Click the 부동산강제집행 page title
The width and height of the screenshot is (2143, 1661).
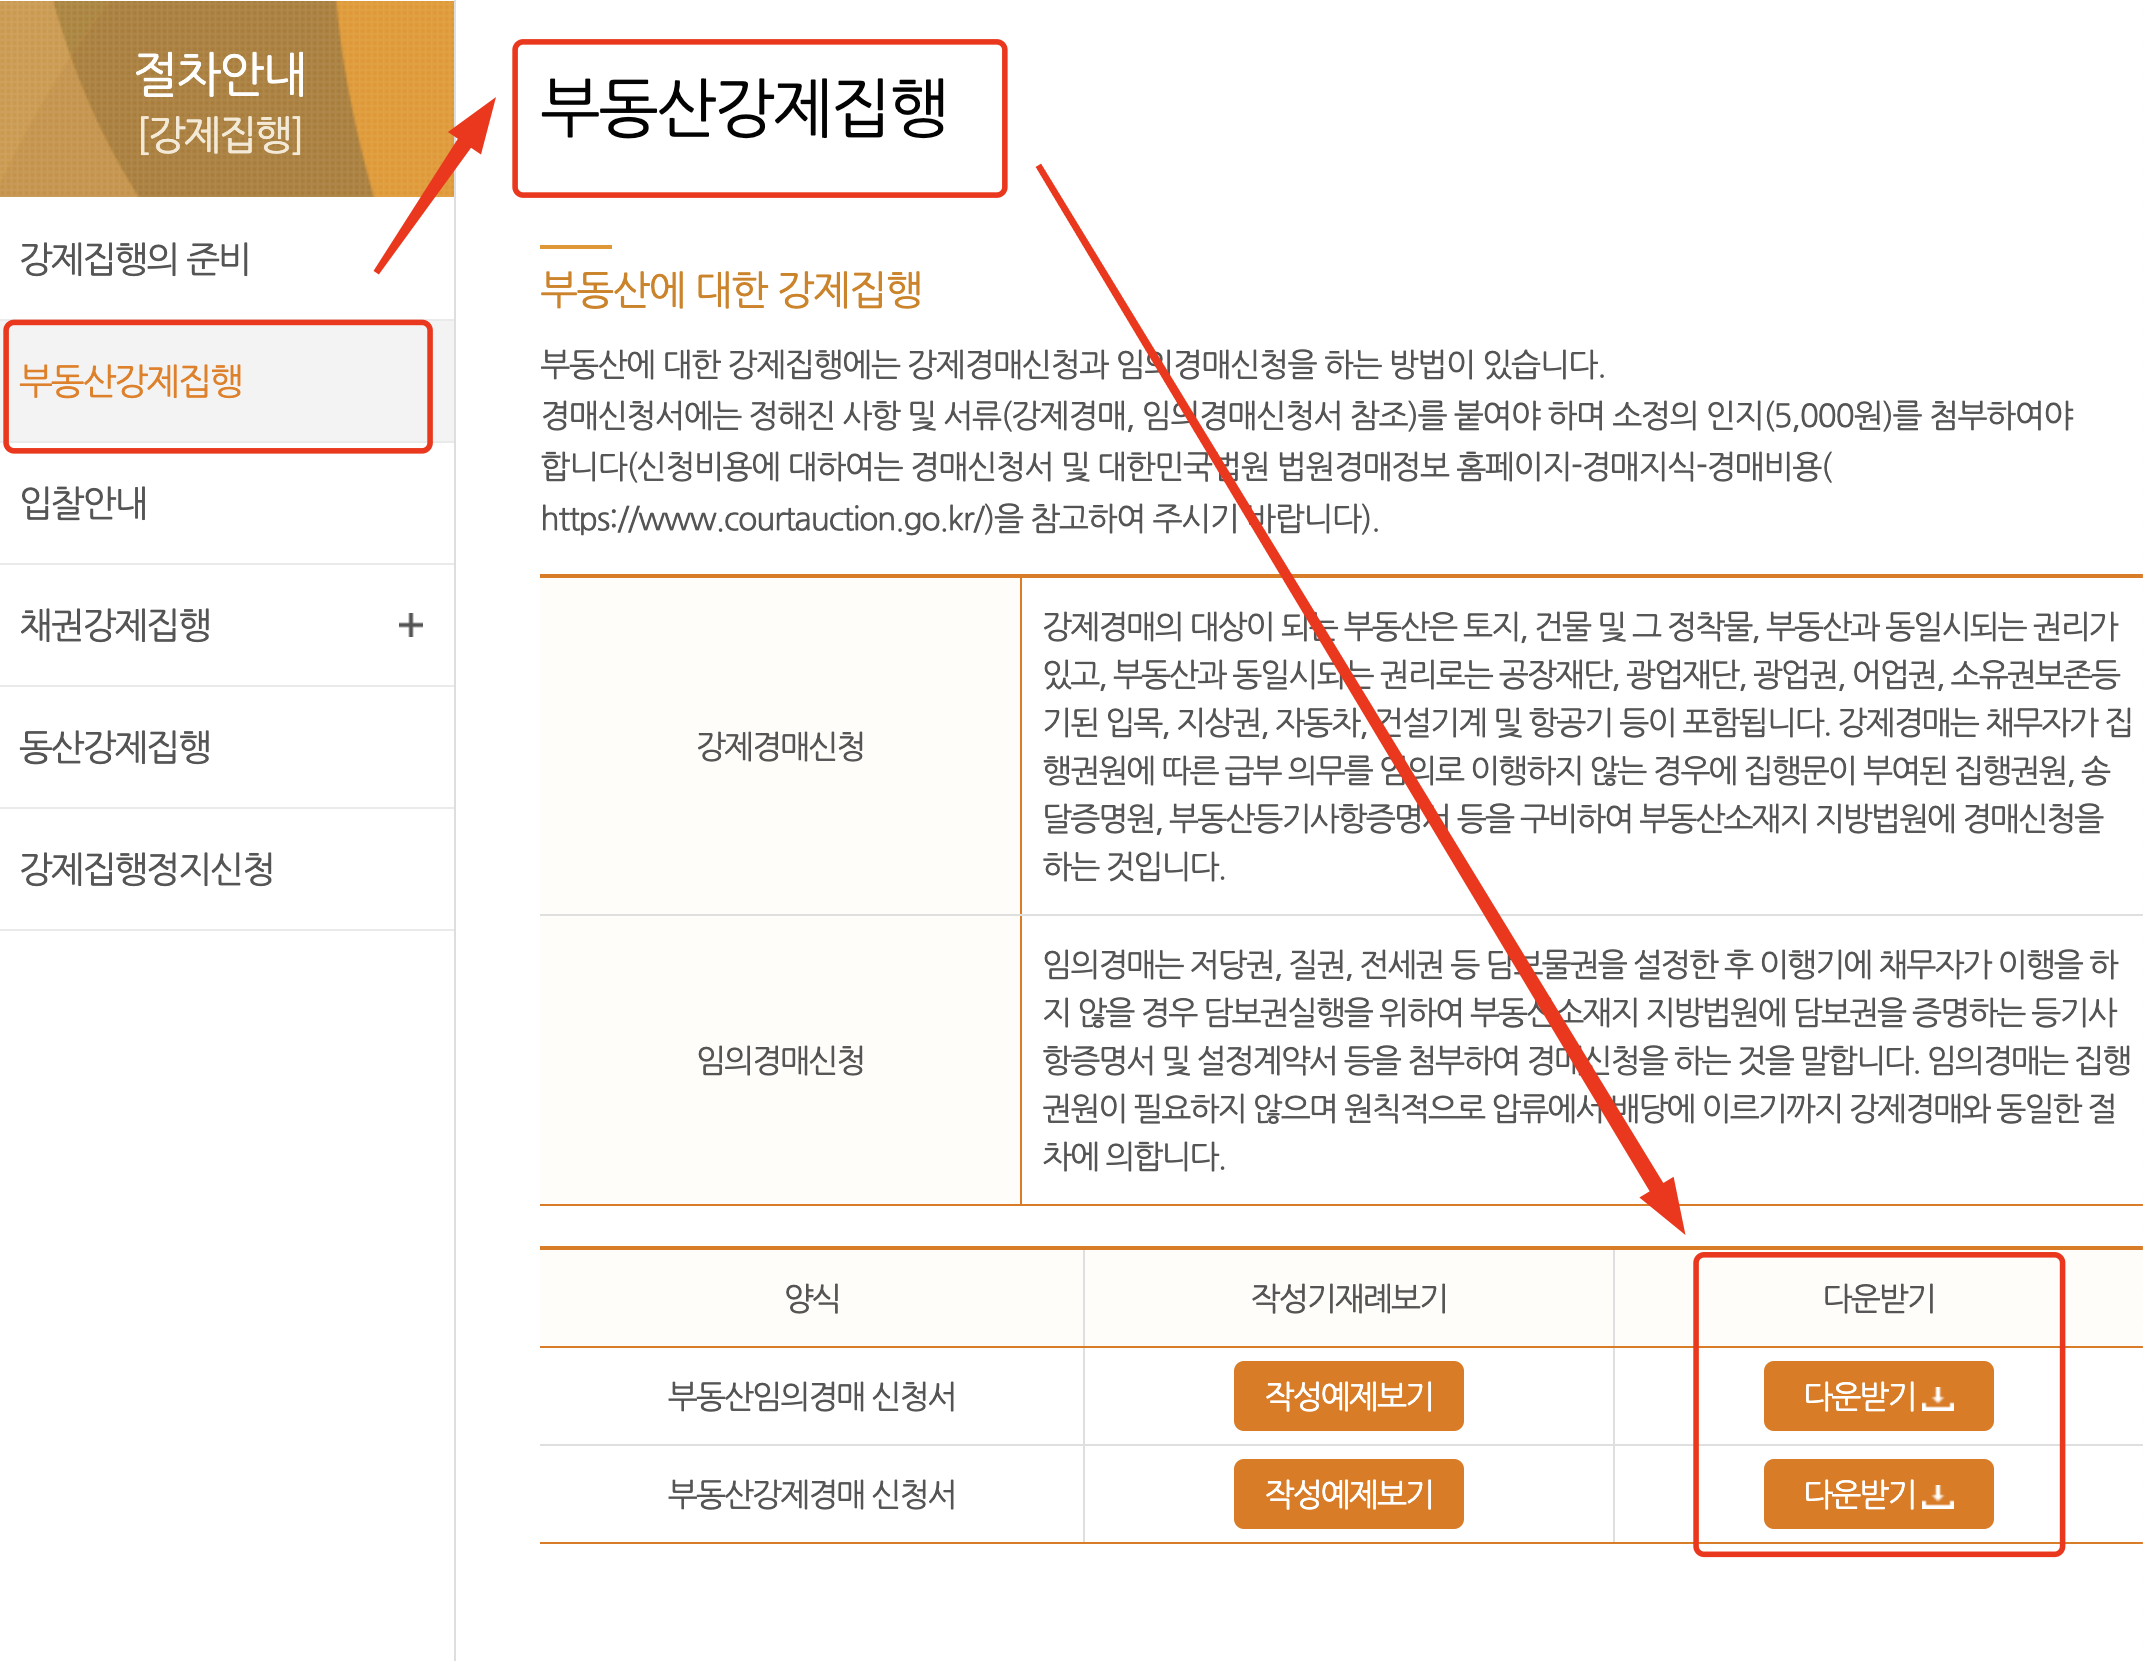coord(743,108)
